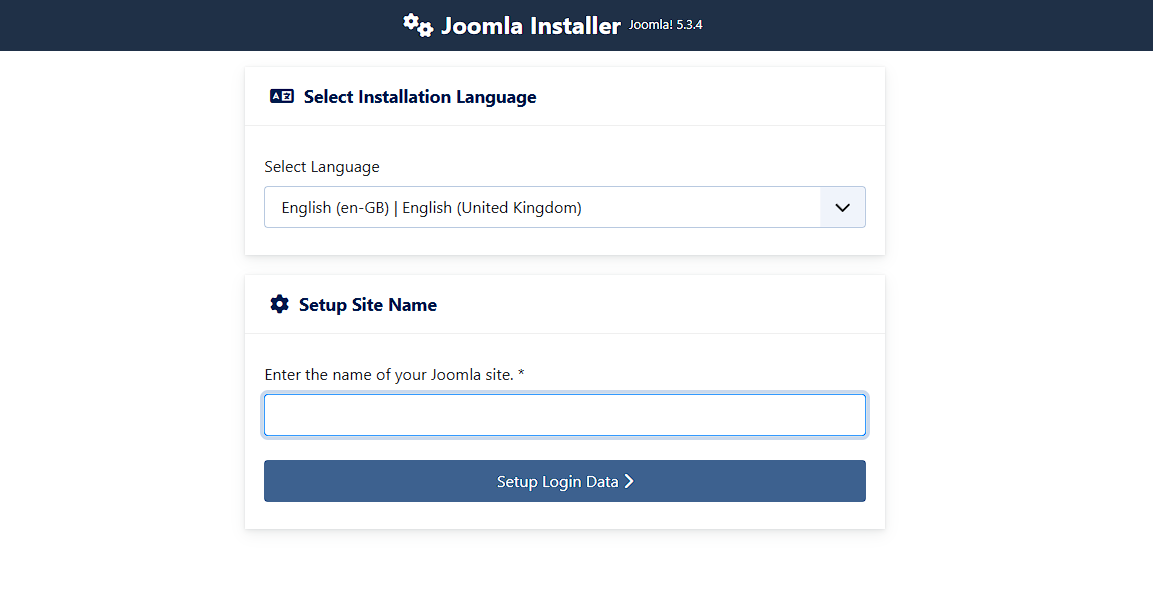
Task: Open the language dropdown arrow
Action: click(842, 207)
